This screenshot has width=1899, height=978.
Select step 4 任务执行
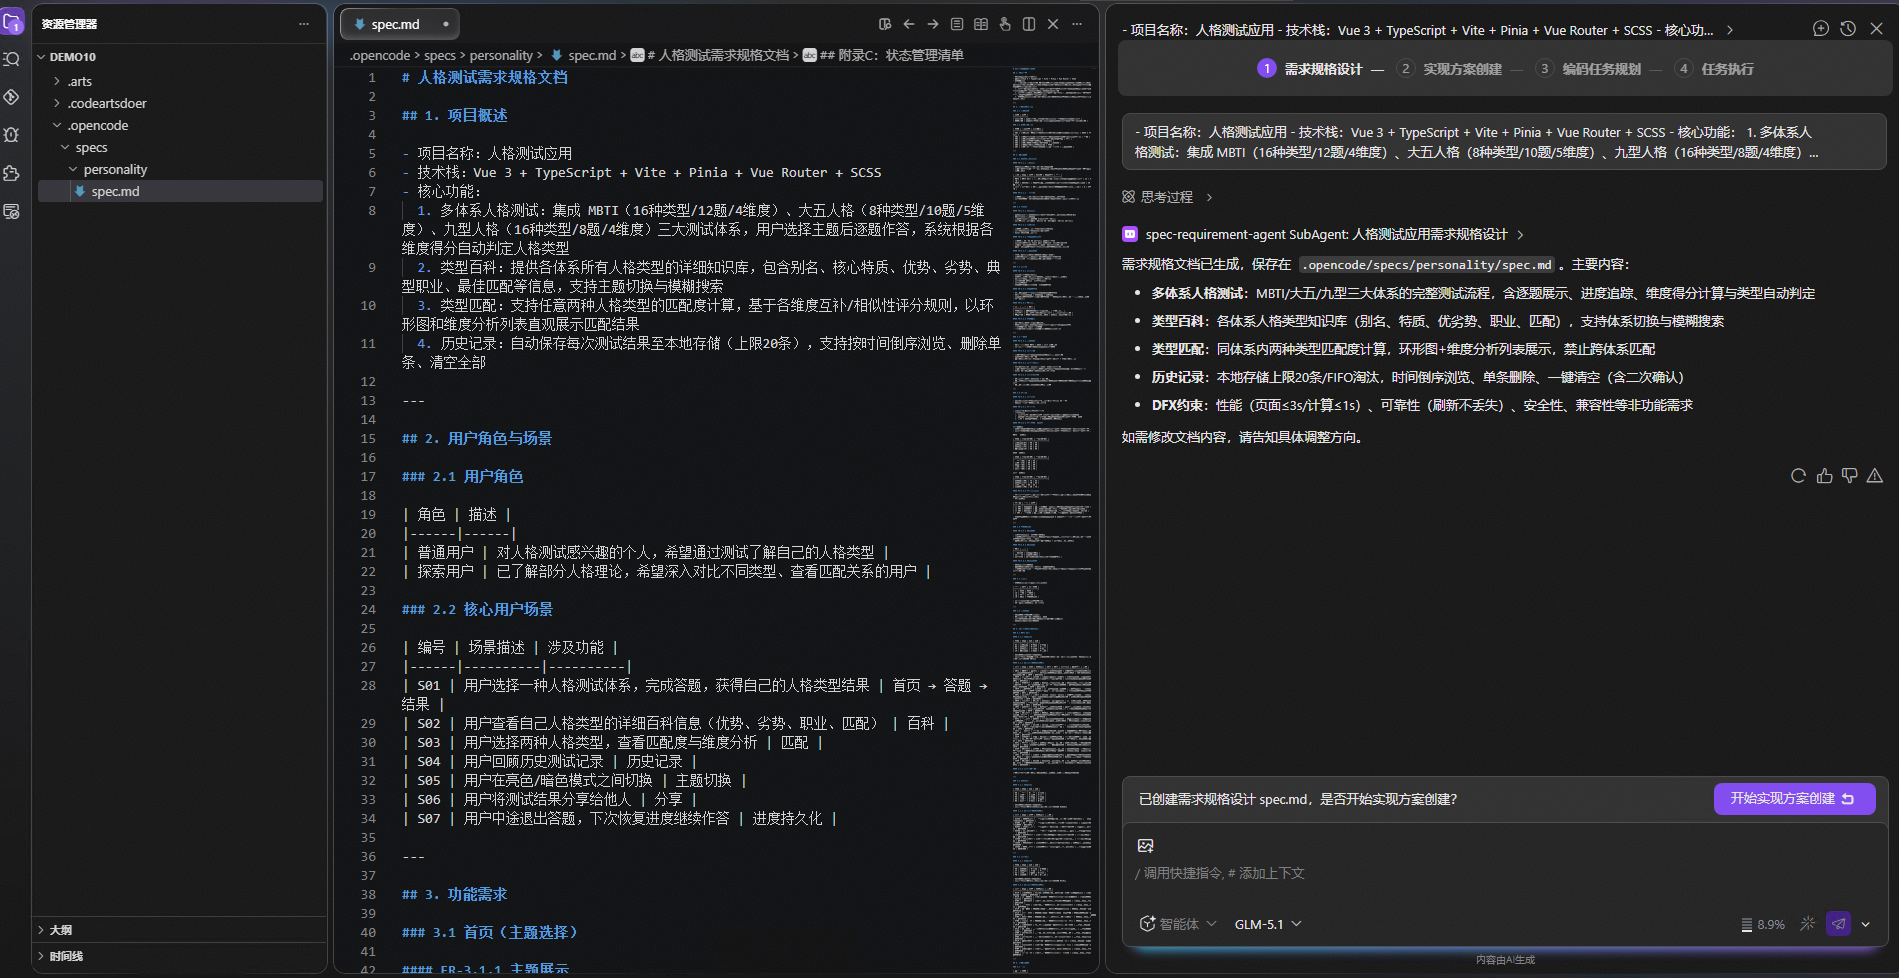pos(1714,69)
